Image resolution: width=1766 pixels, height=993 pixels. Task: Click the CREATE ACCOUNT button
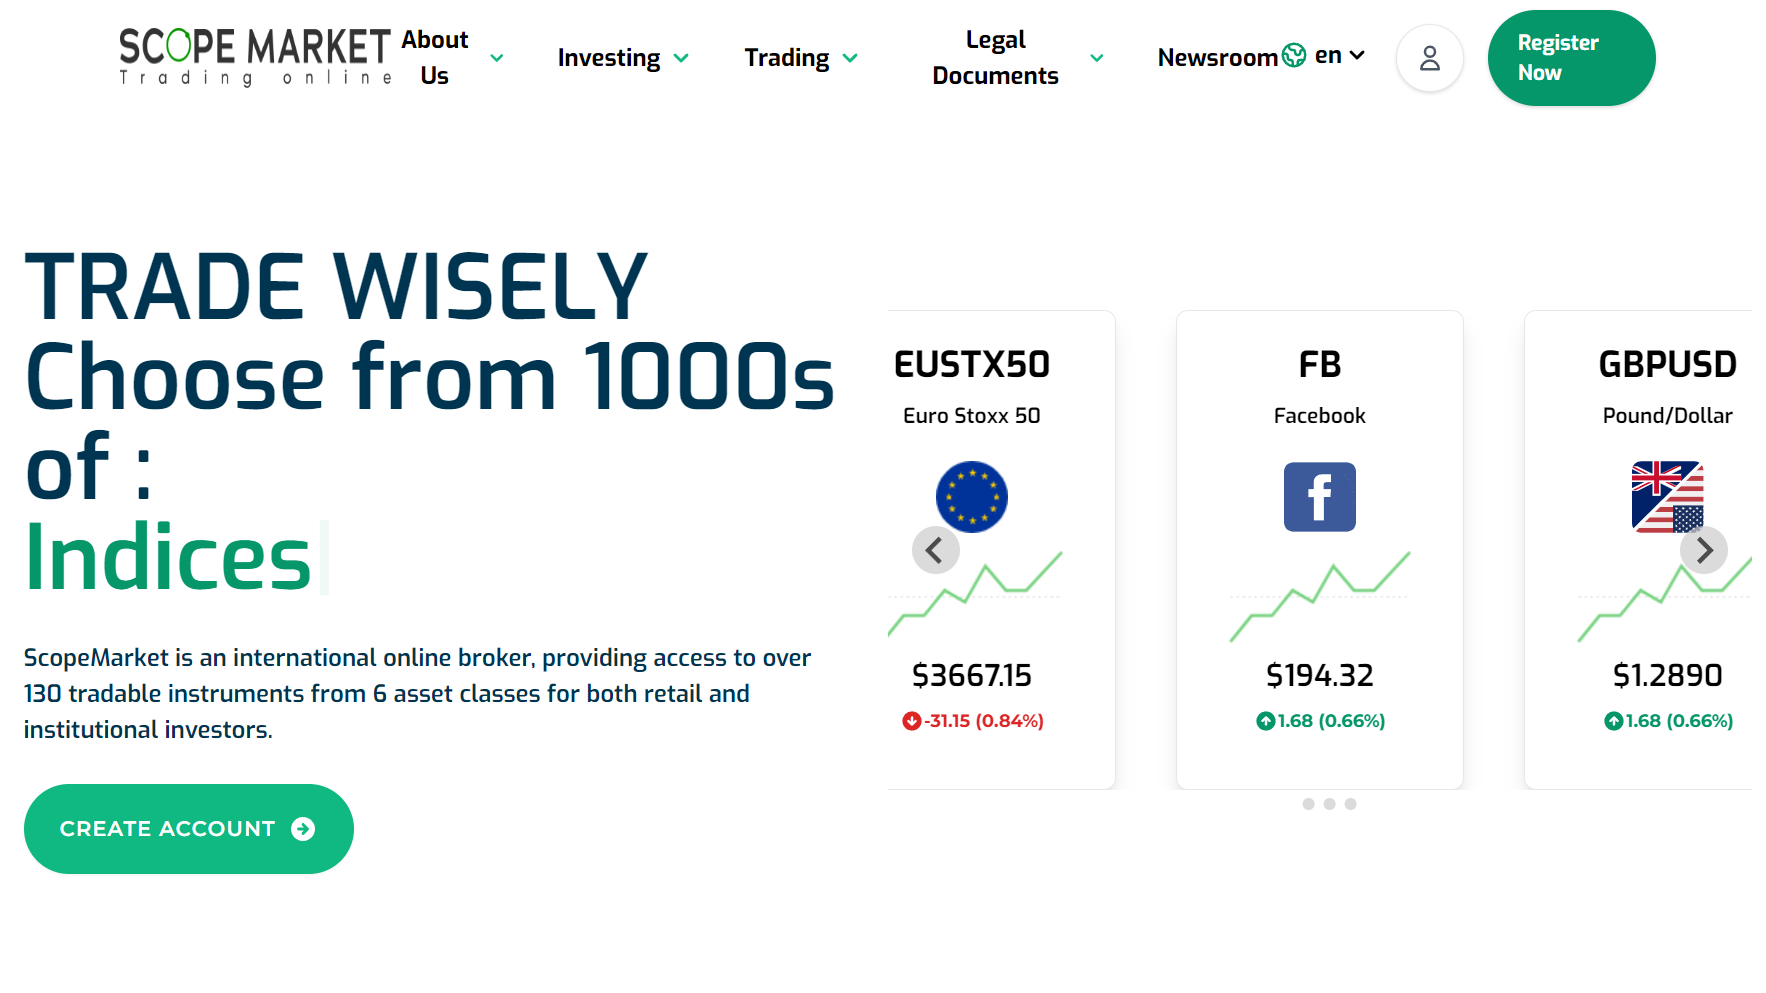tap(188, 829)
